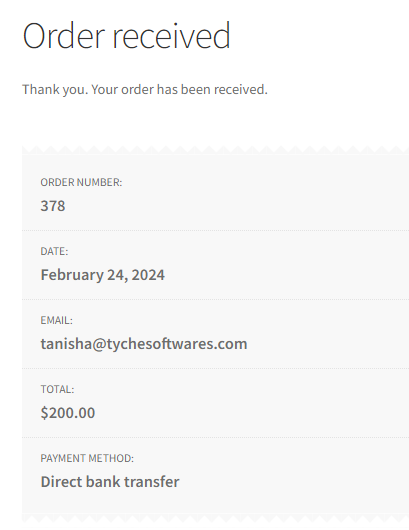Click the EMAIL label
The image size is (409, 530).
point(56,320)
